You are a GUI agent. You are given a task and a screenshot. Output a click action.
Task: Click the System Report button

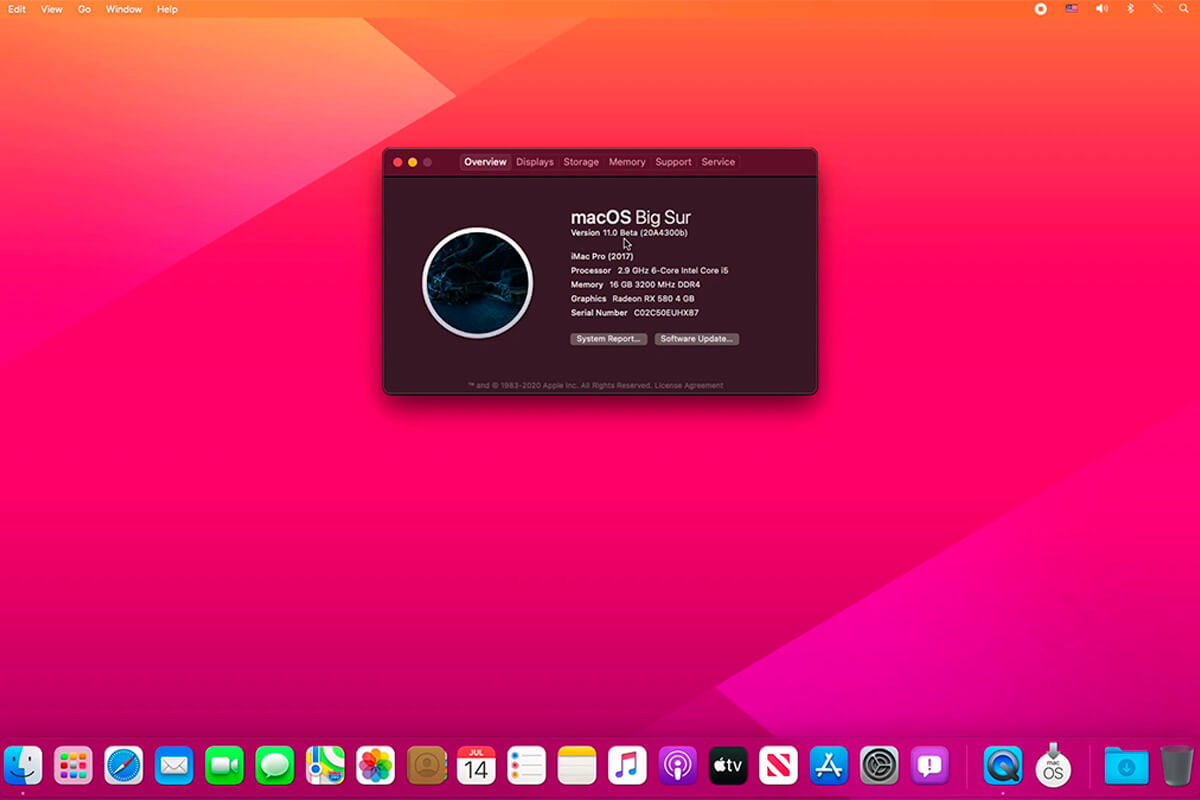coord(608,339)
